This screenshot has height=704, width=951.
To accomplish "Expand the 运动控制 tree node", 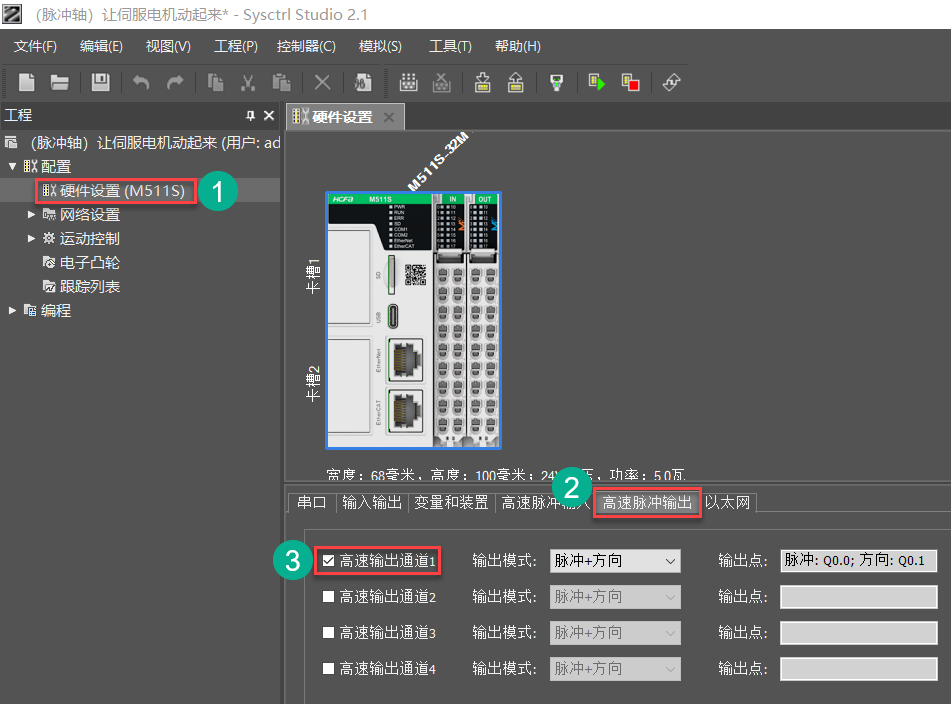I will coord(32,238).
